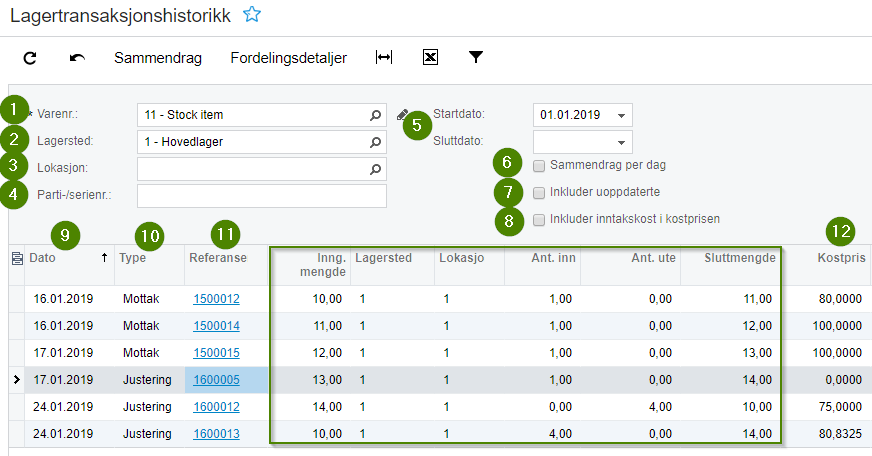Enable Inkluder inntakskost i kostprisen checkbox
This screenshot has width=872, height=456.
(x=538, y=220)
